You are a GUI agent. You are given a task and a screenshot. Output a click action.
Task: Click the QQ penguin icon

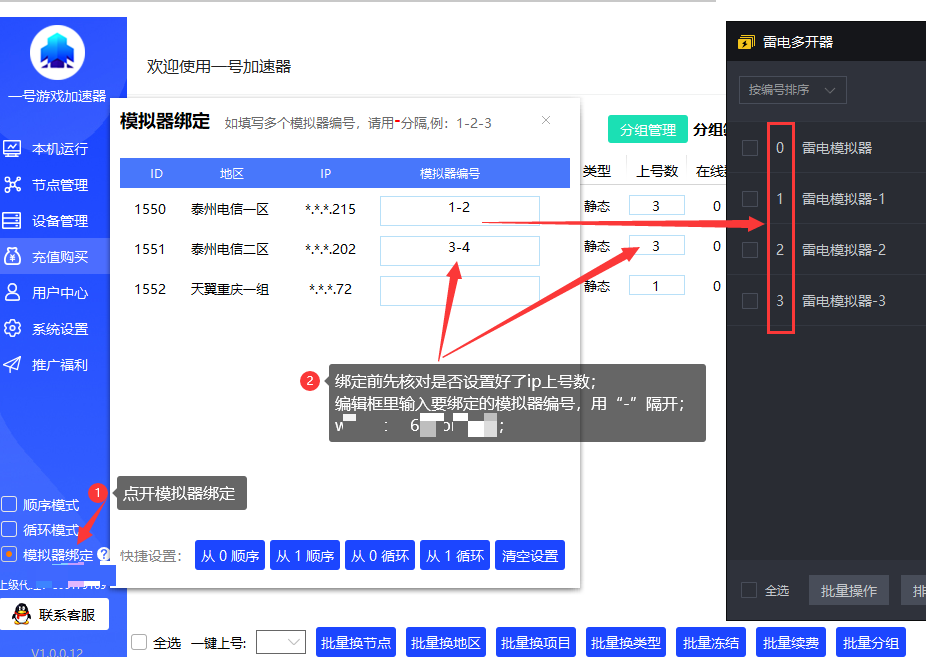(x=22, y=614)
